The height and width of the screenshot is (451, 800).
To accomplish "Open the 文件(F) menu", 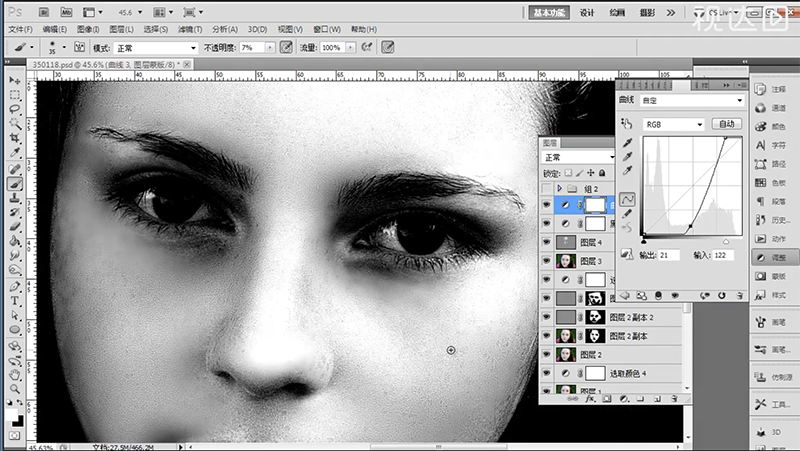I will point(20,30).
